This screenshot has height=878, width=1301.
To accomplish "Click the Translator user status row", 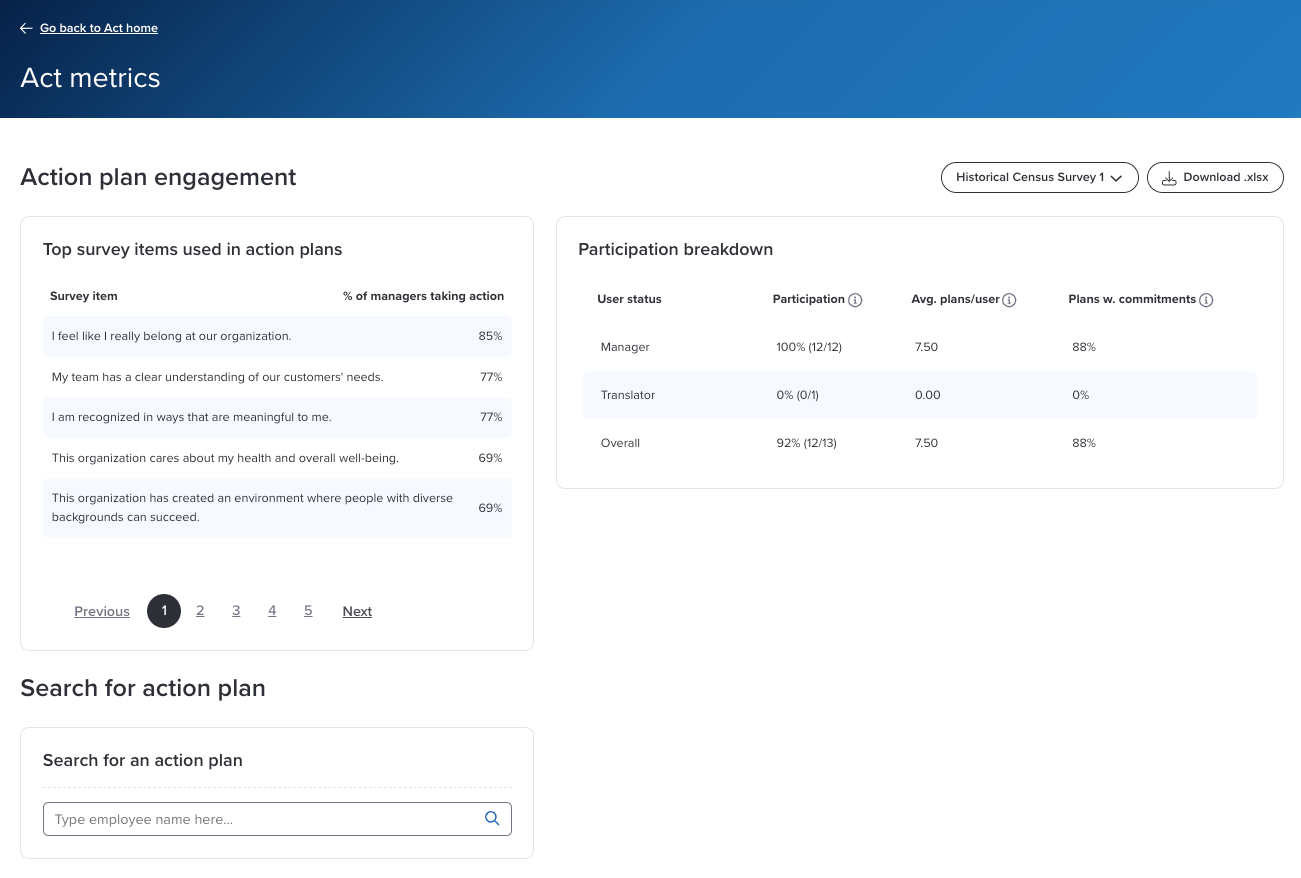I will (920, 395).
